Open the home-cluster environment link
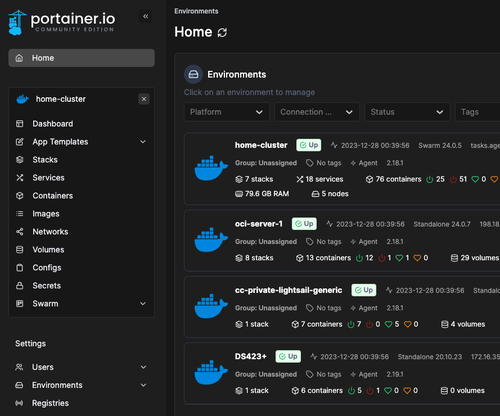Viewport: 500px width, 416px height. pos(261,145)
